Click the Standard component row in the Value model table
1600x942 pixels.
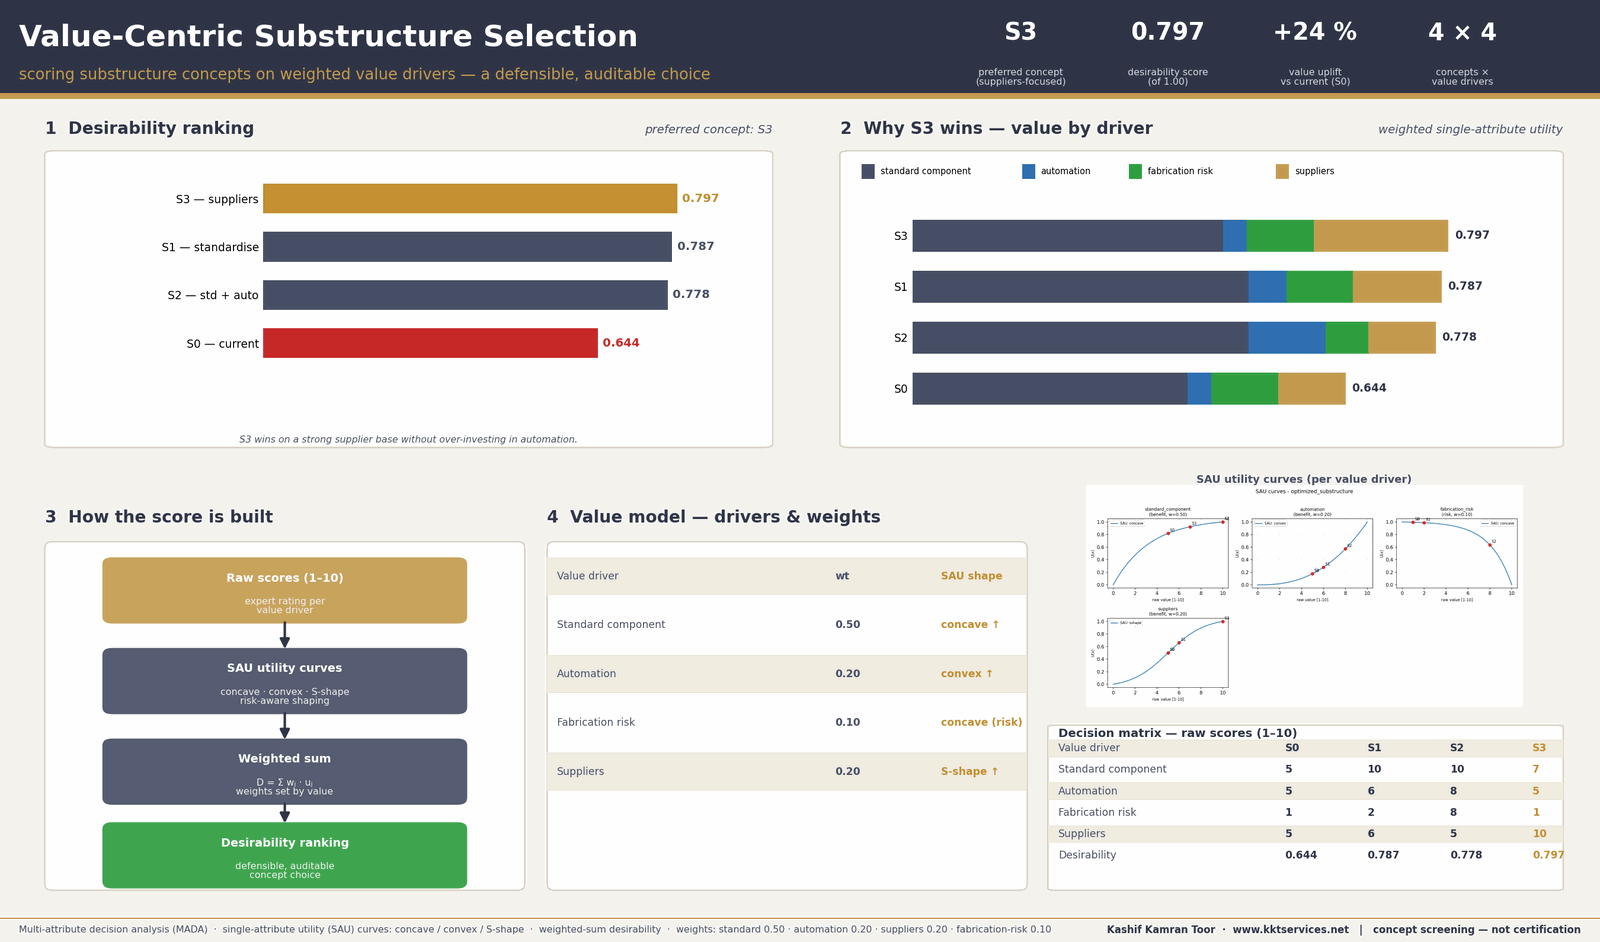coord(787,625)
